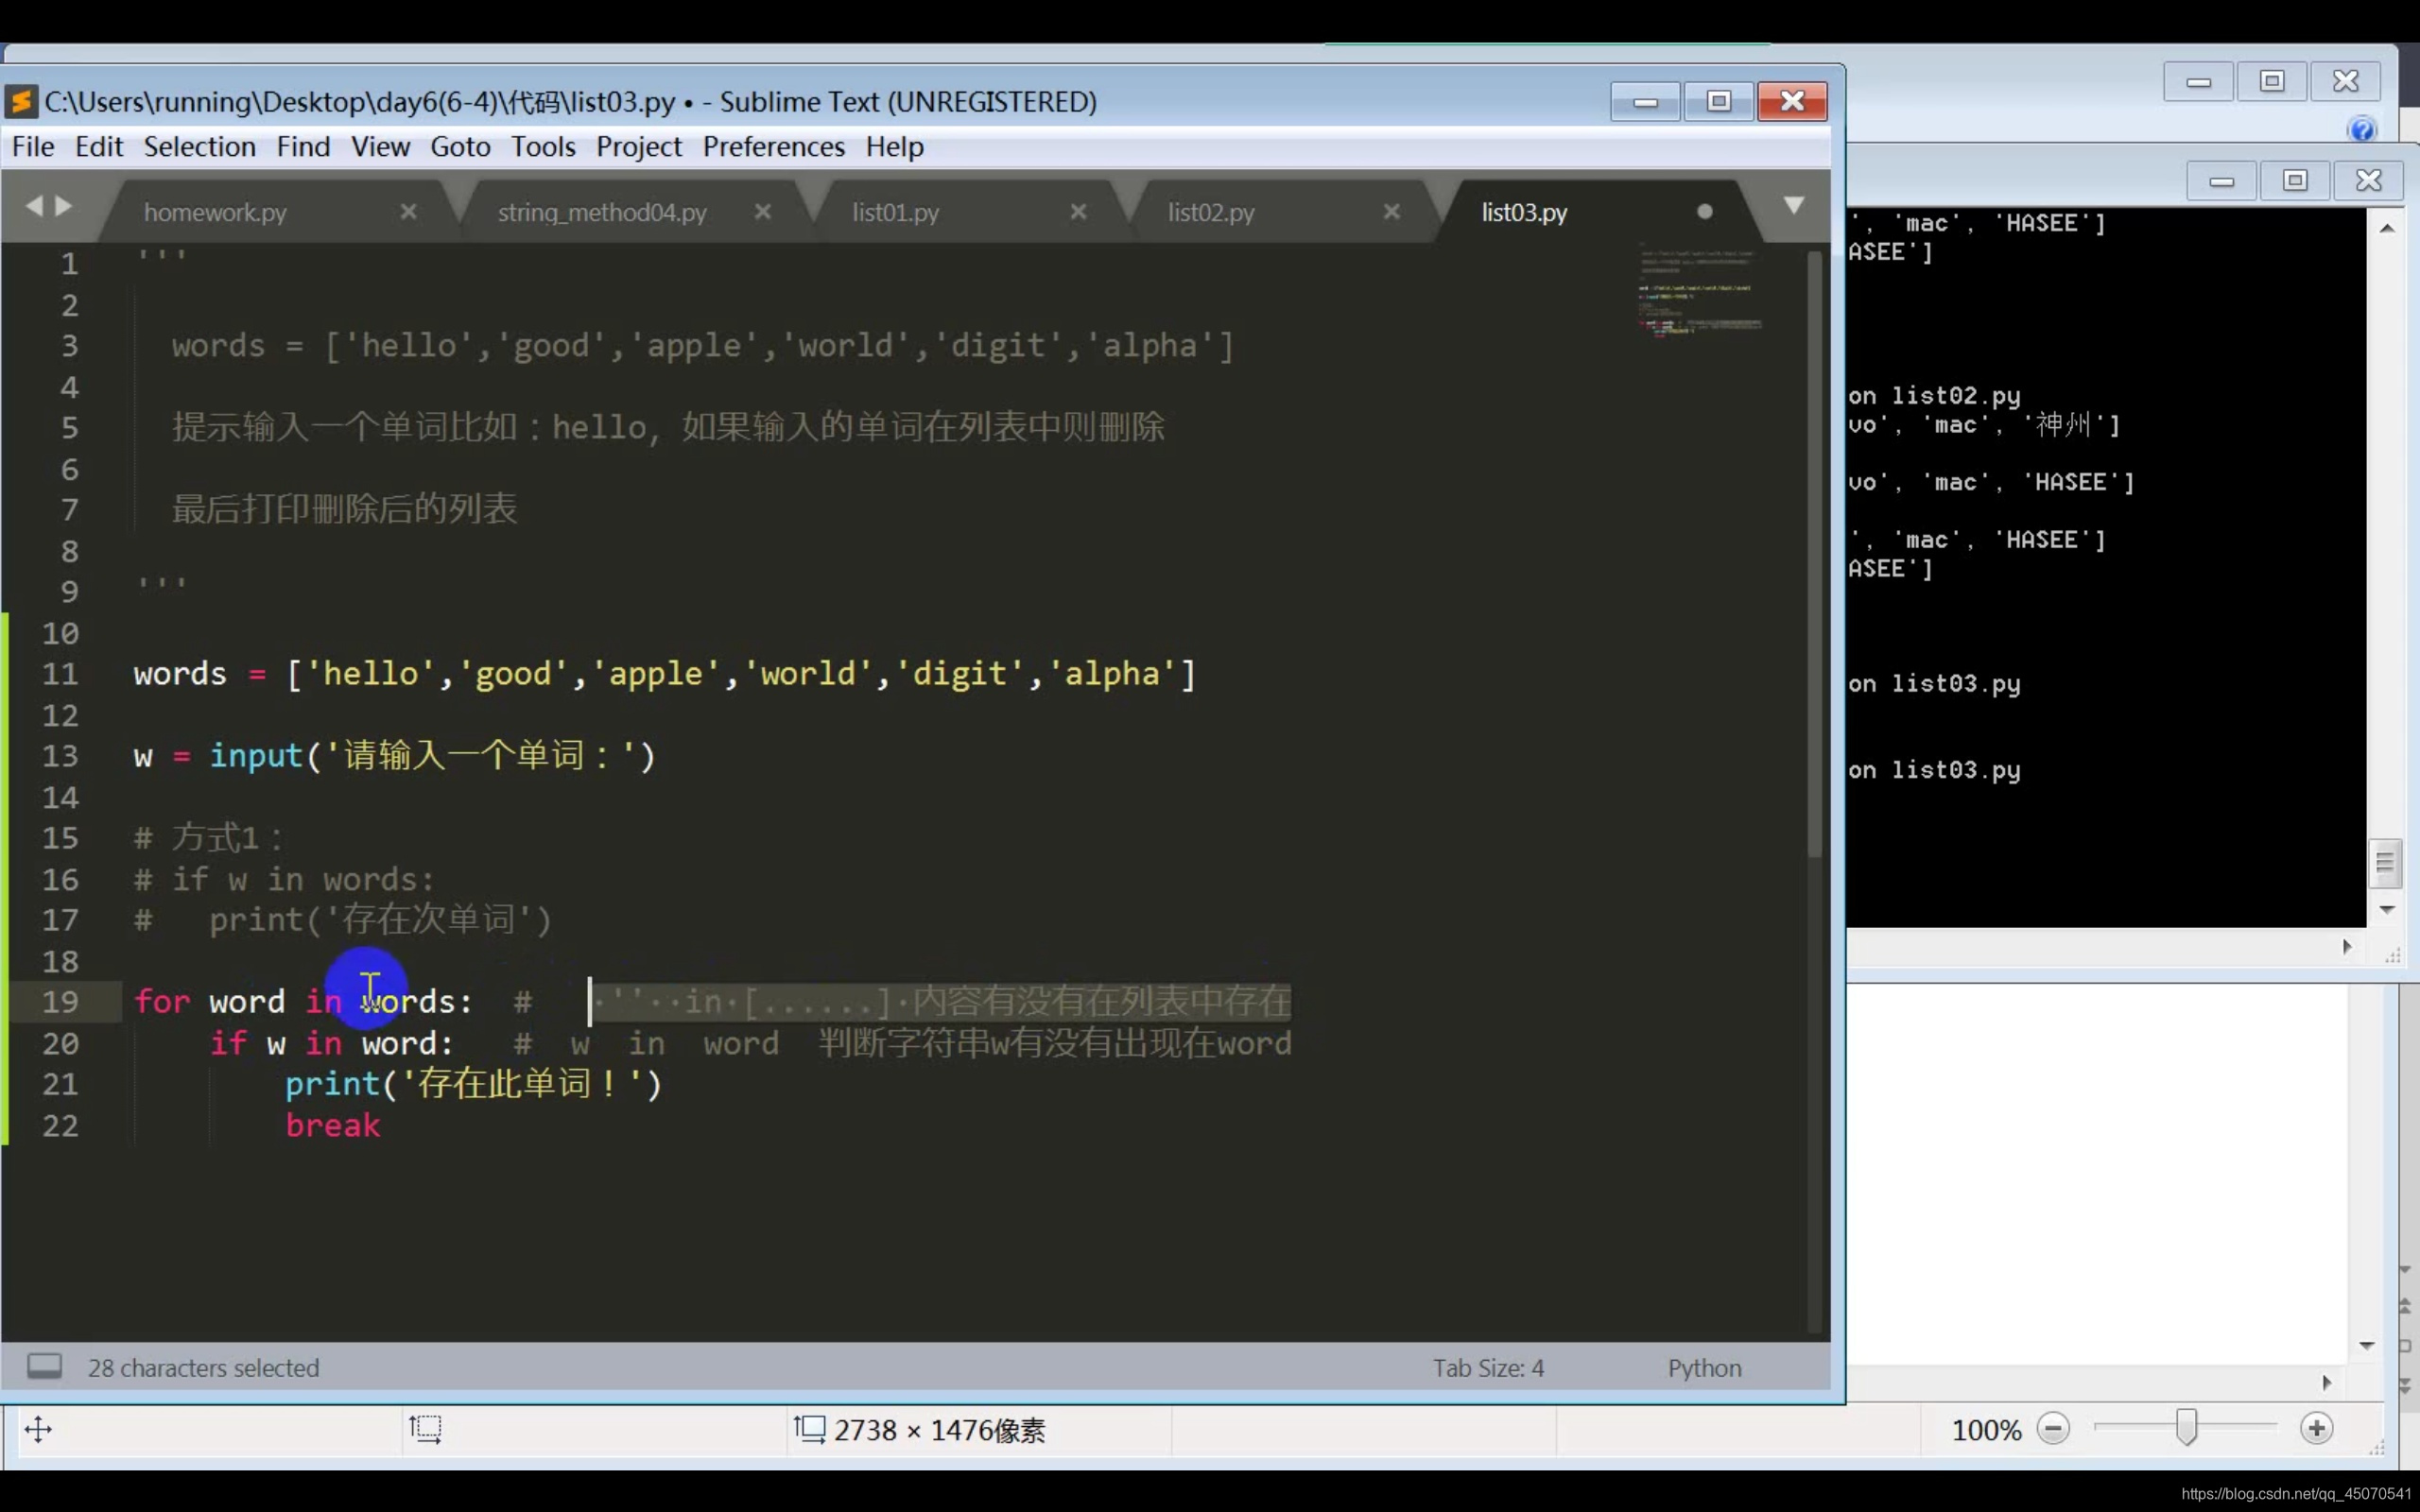Screen dimensions: 2420x1512
Task: Go to next tab arrow
Action: tap(64, 206)
